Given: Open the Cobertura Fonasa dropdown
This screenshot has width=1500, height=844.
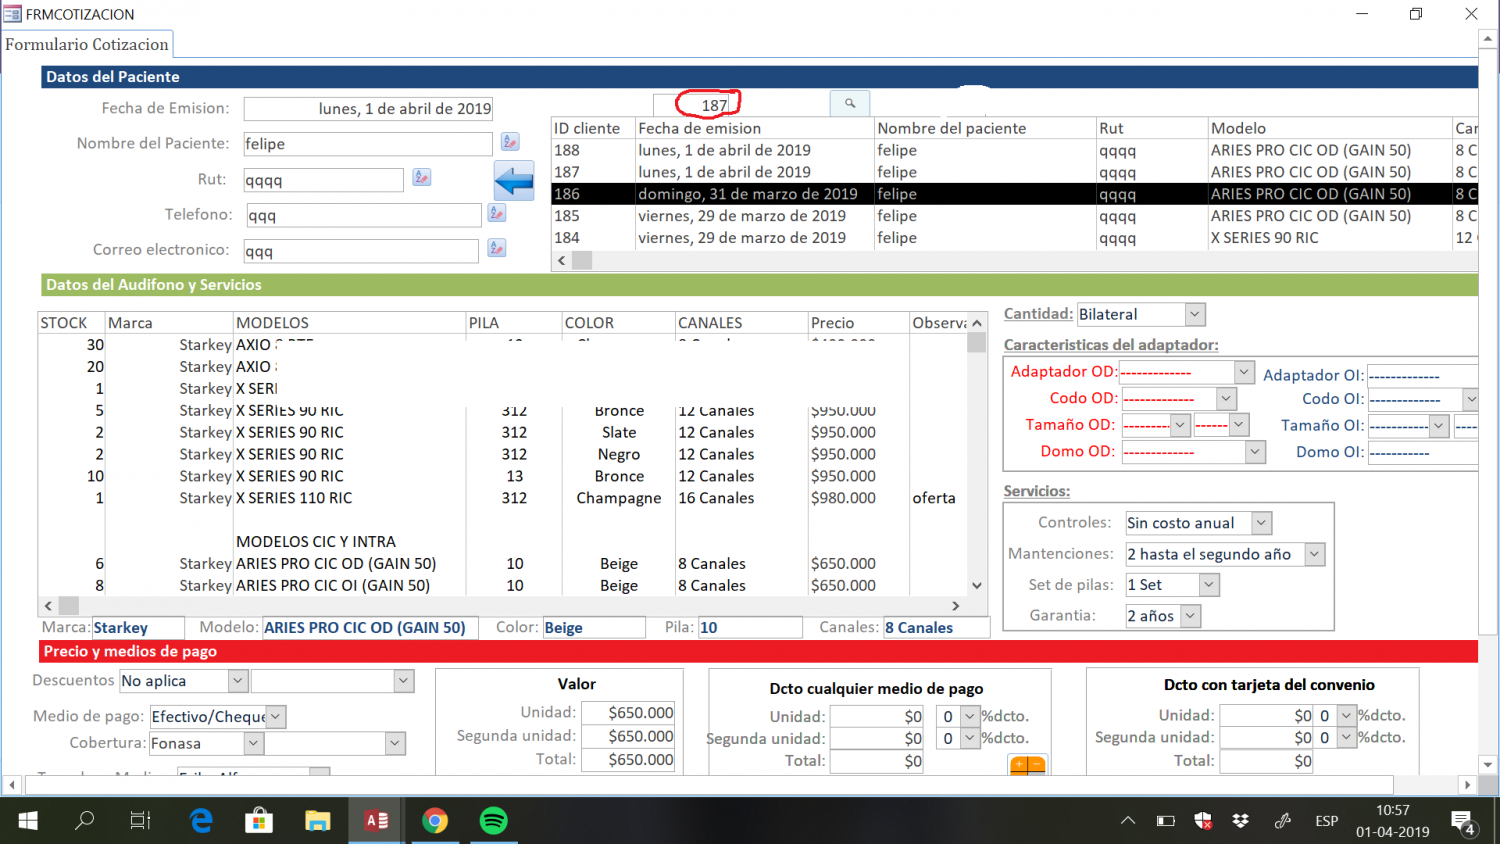Looking at the screenshot, I should (253, 744).
